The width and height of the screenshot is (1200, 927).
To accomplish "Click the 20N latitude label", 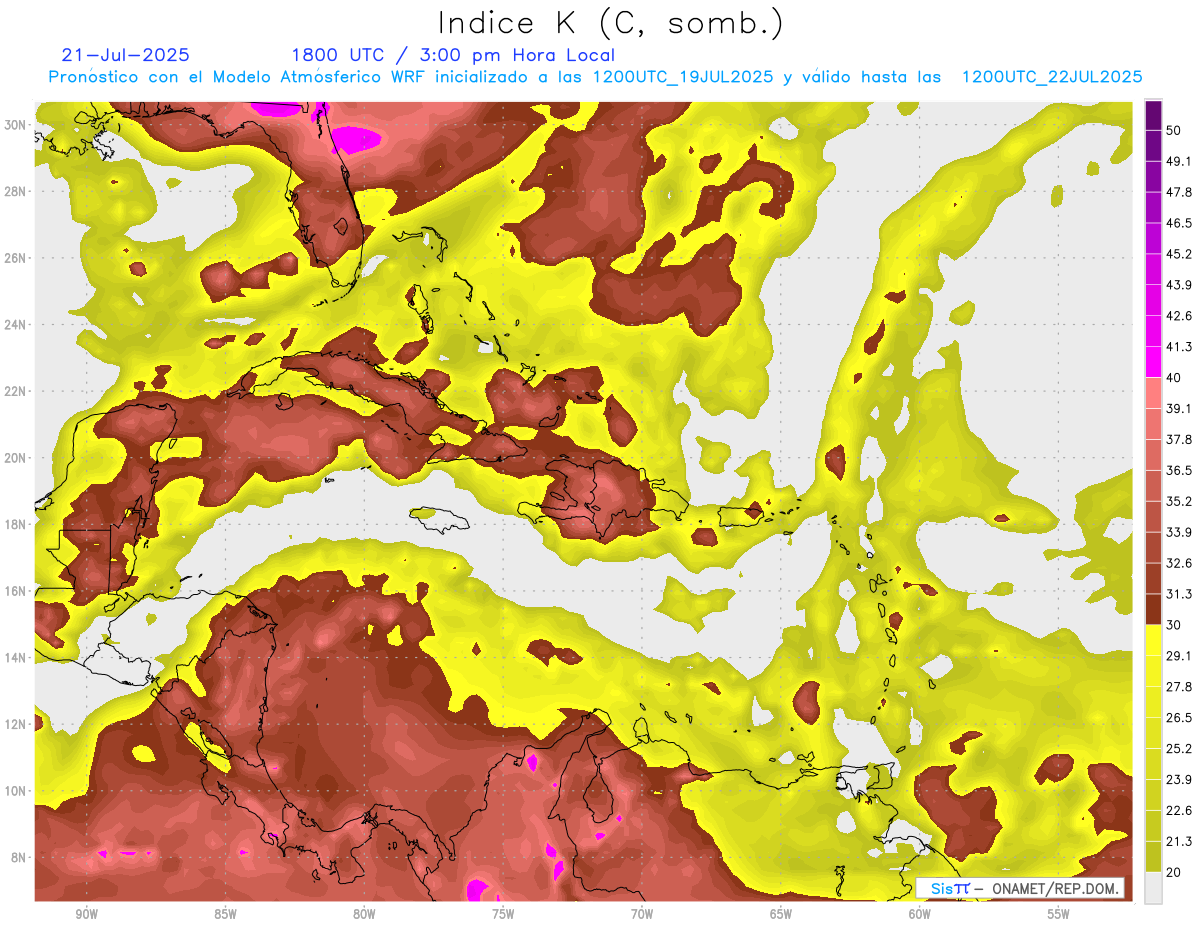I will pyautogui.click(x=15, y=458).
